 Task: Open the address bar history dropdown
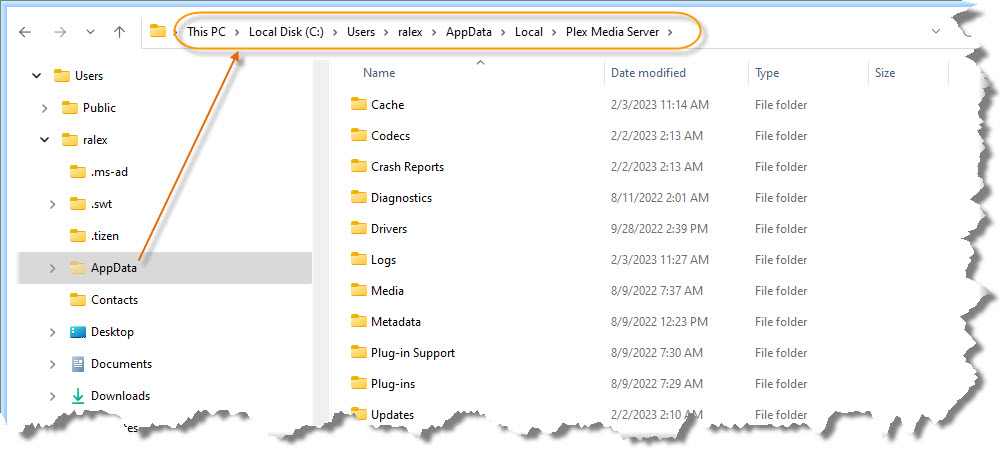pyautogui.click(x=936, y=31)
